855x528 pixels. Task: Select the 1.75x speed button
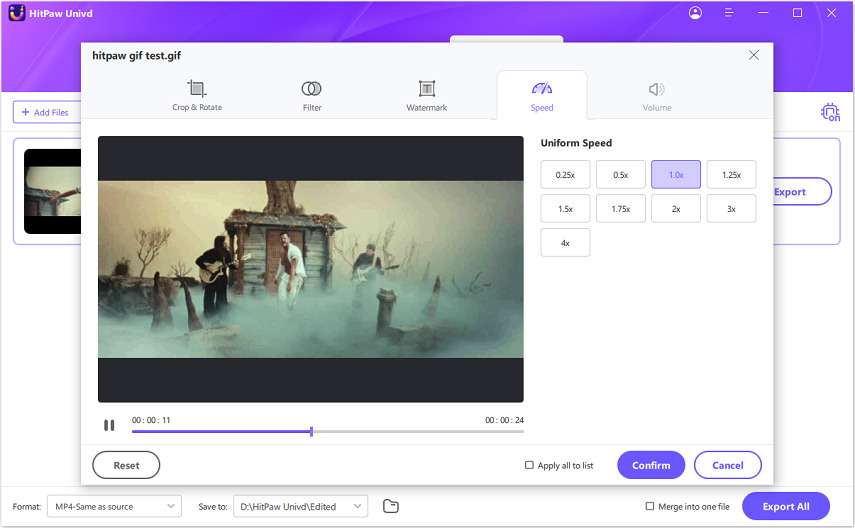click(621, 208)
